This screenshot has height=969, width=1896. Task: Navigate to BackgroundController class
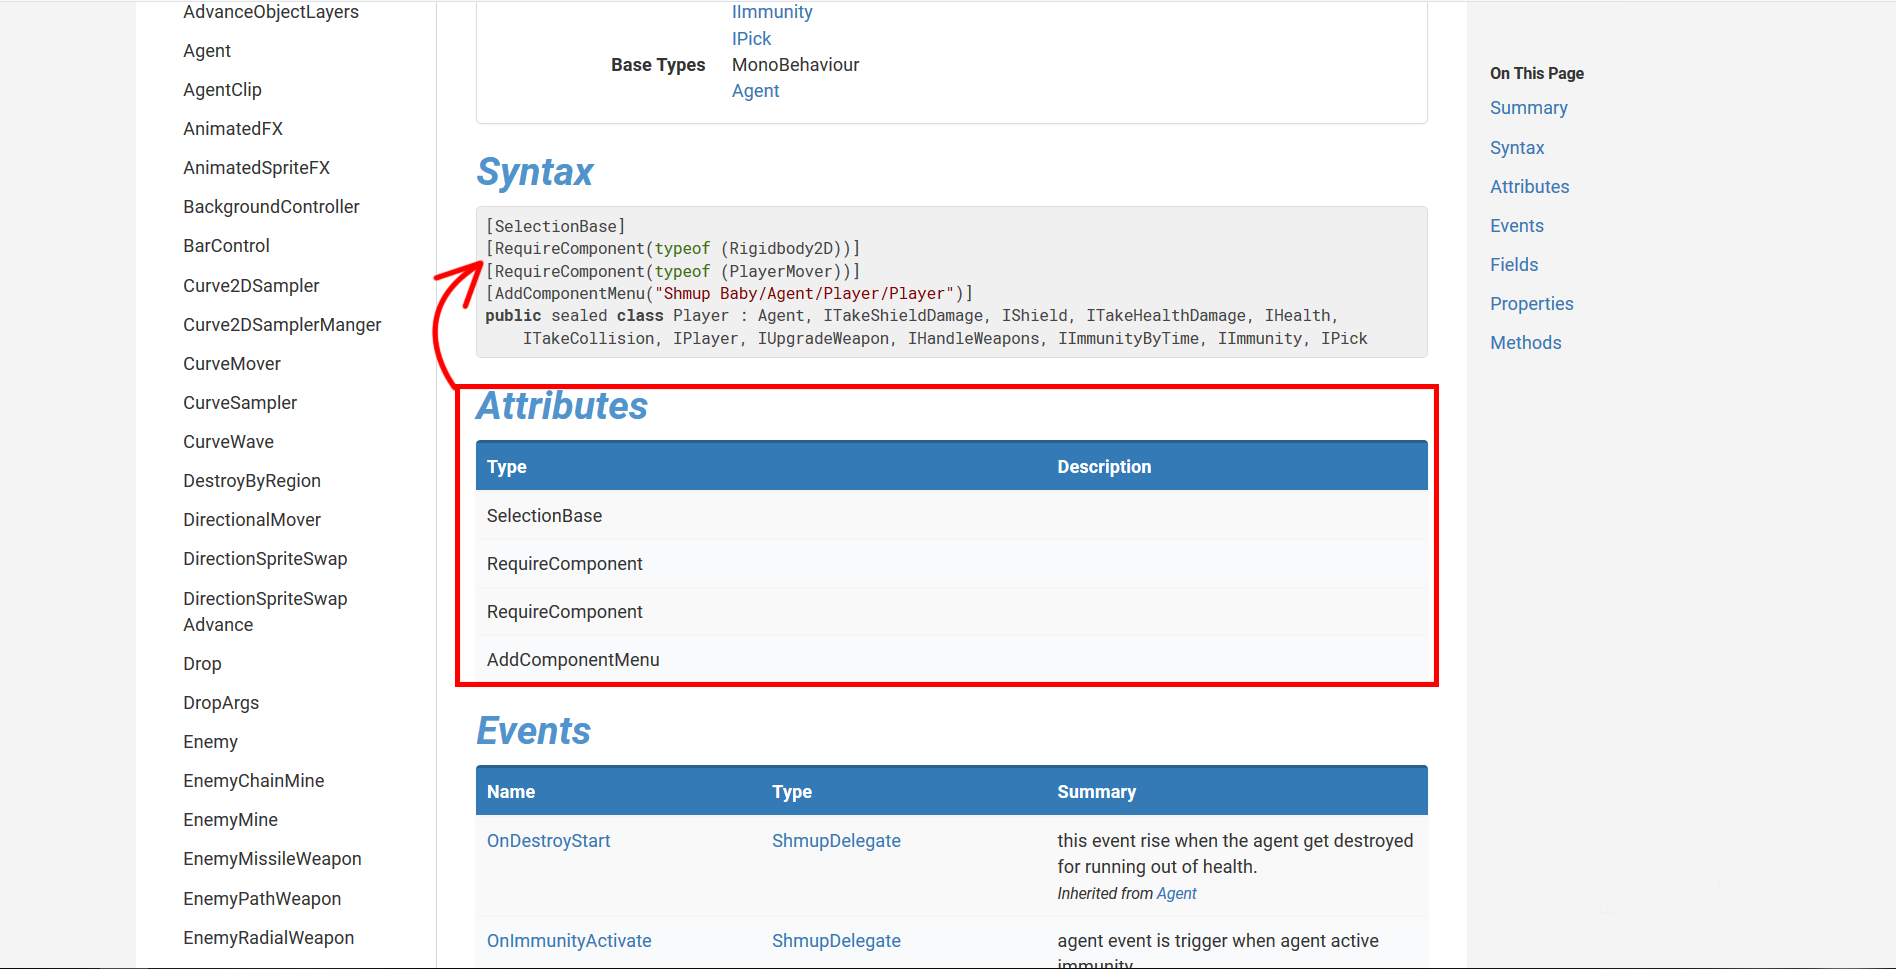point(271,206)
